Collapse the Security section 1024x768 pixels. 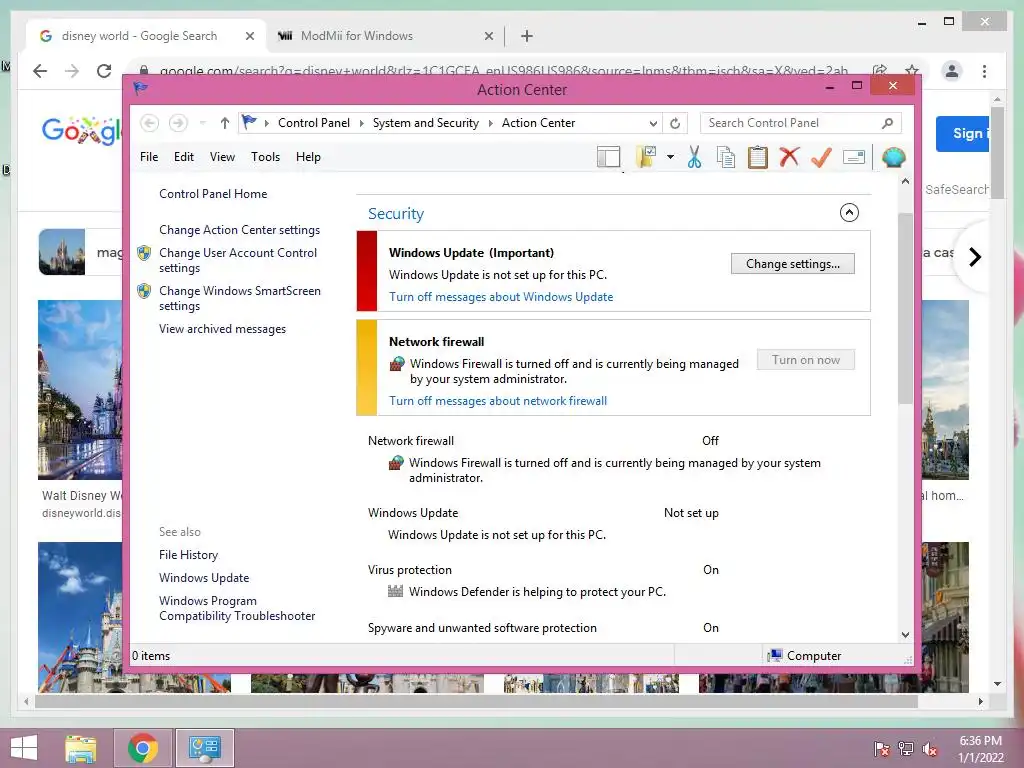pyautogui.click(x=849, y=212)
